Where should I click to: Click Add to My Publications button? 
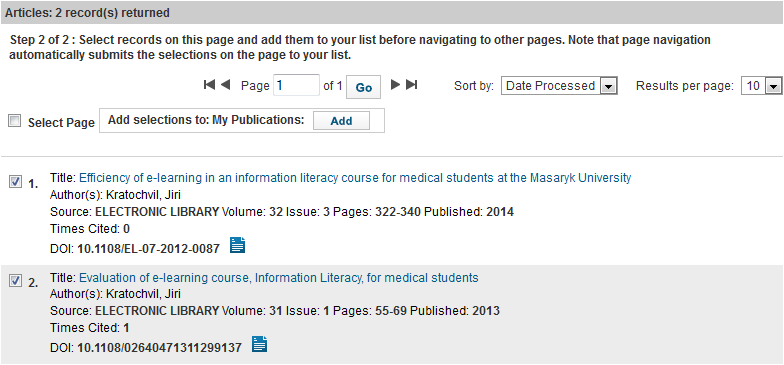tap(342, 120)
